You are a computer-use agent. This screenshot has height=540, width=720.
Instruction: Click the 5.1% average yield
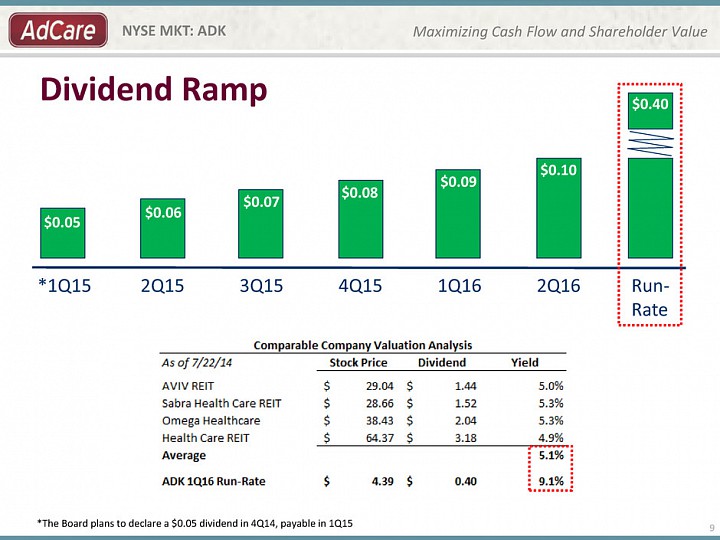coord(551,456)
